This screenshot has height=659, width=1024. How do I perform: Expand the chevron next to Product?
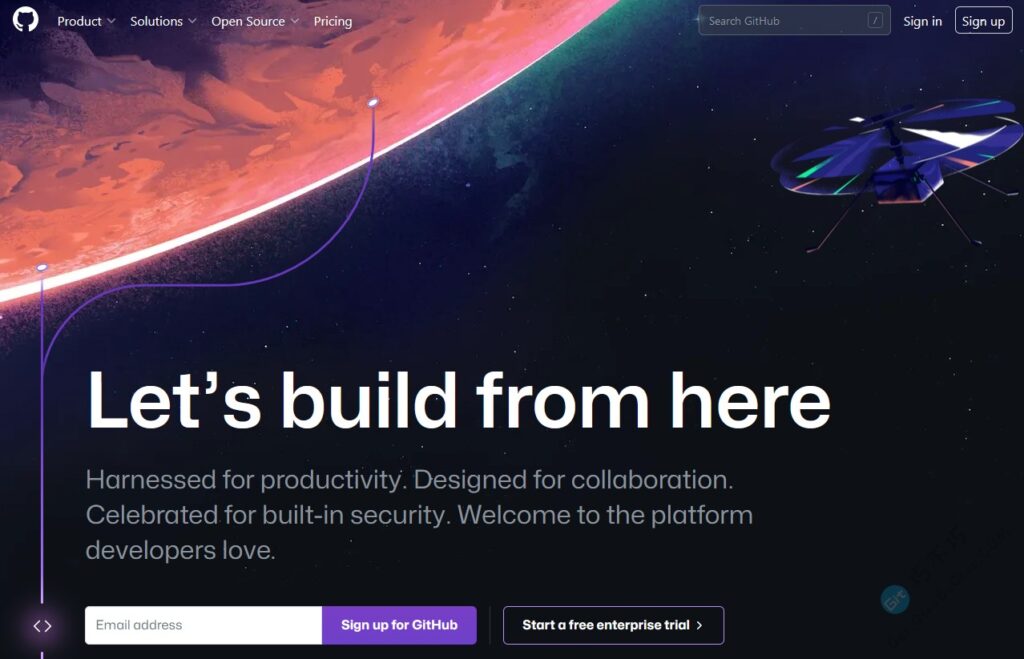coord(111,22)
